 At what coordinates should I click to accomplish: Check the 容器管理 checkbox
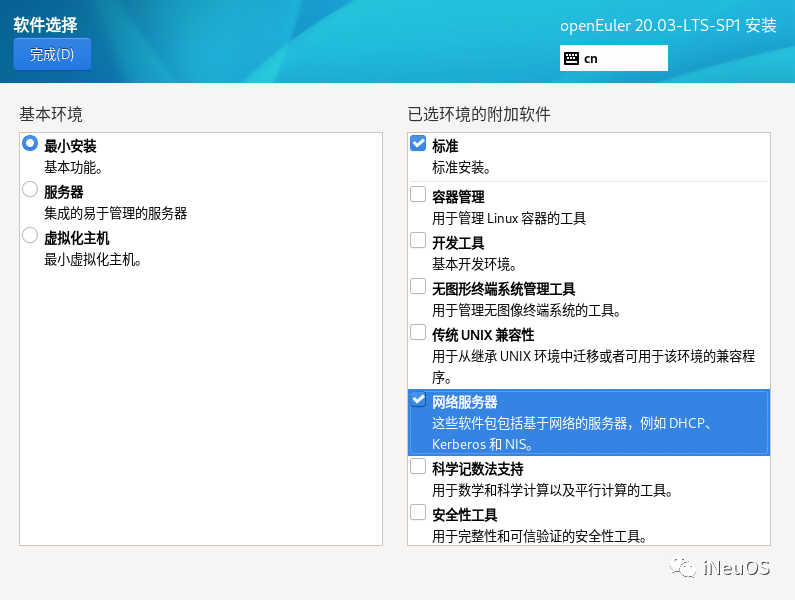tap(418, 194)
